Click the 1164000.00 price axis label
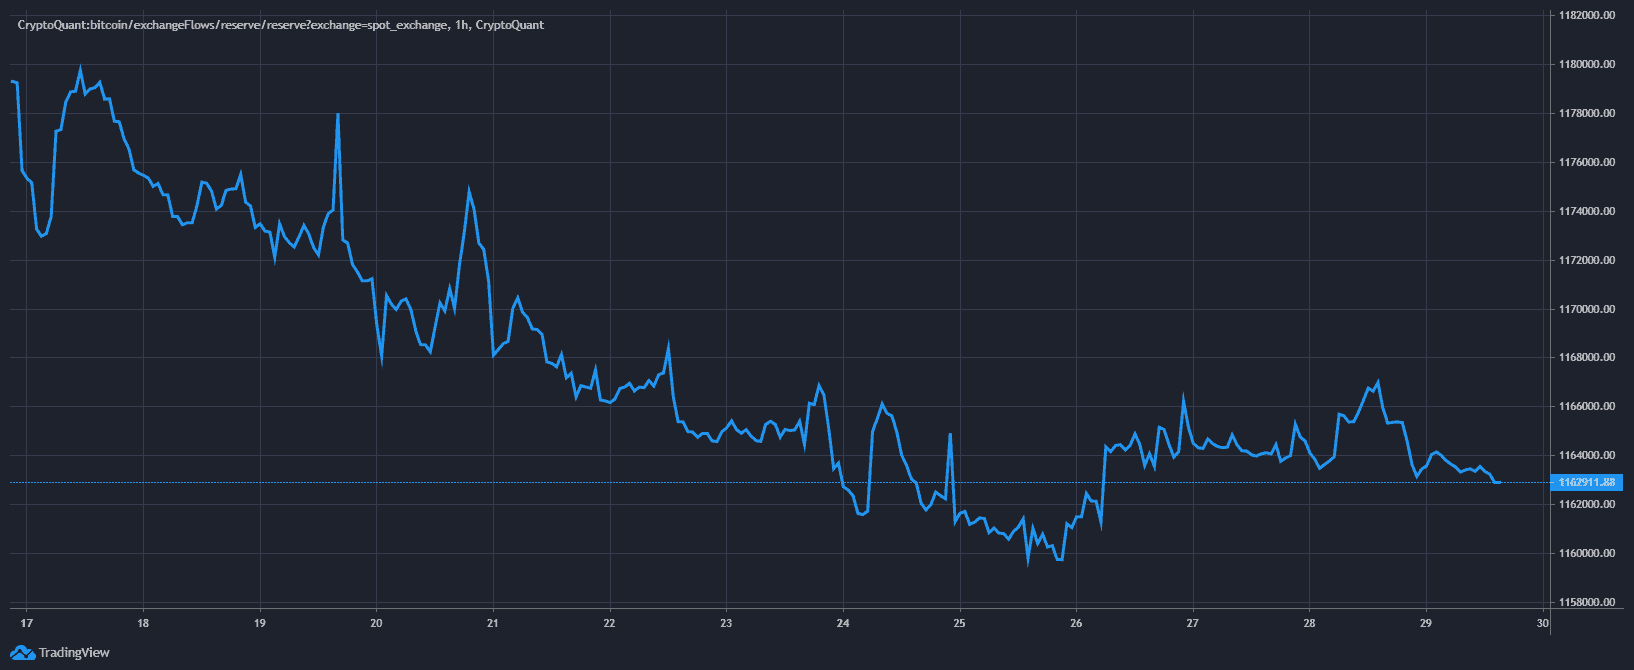 pos(1587,456)
